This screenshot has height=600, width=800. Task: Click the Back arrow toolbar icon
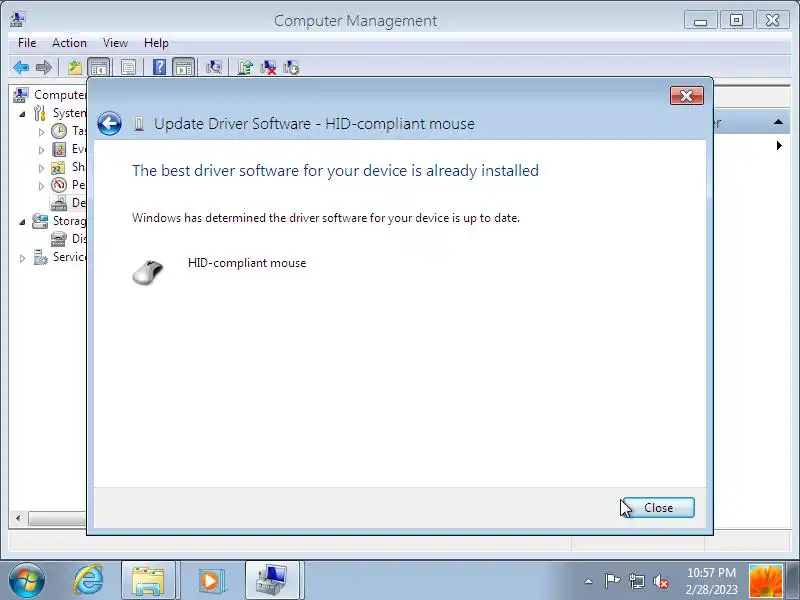[21, 67]
